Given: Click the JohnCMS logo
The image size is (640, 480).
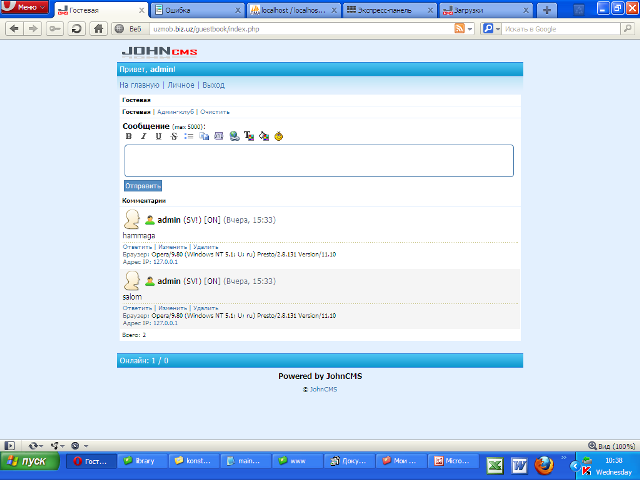Looking at the screenshot, I should tap(159, 52).
